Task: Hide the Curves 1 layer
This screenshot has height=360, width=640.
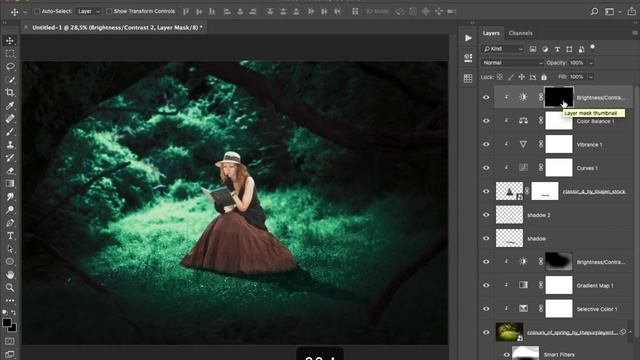Action: pos(486,168)
